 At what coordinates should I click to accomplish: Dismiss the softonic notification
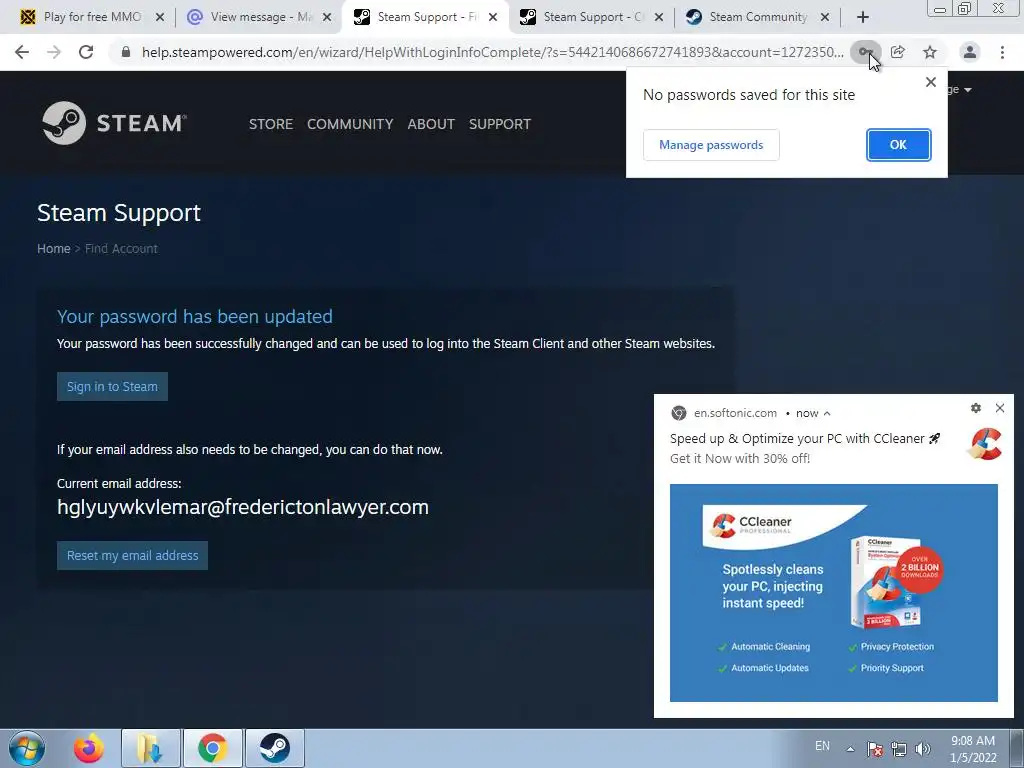tap(1000, 408)
